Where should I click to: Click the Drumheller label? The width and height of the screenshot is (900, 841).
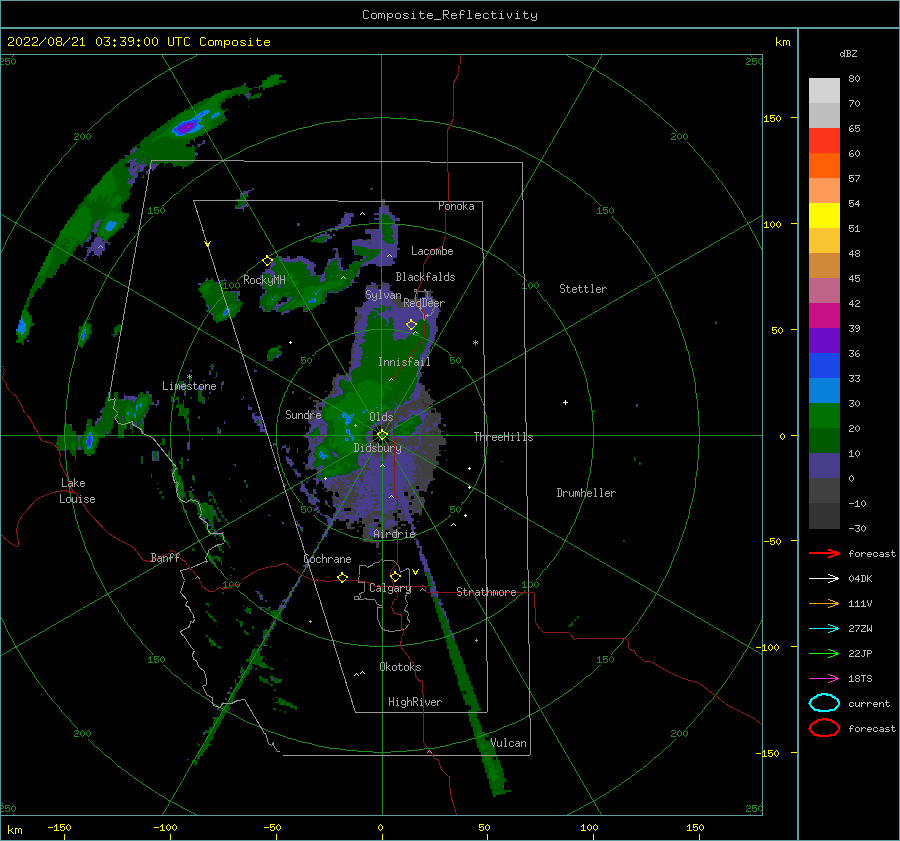(585, 493)
